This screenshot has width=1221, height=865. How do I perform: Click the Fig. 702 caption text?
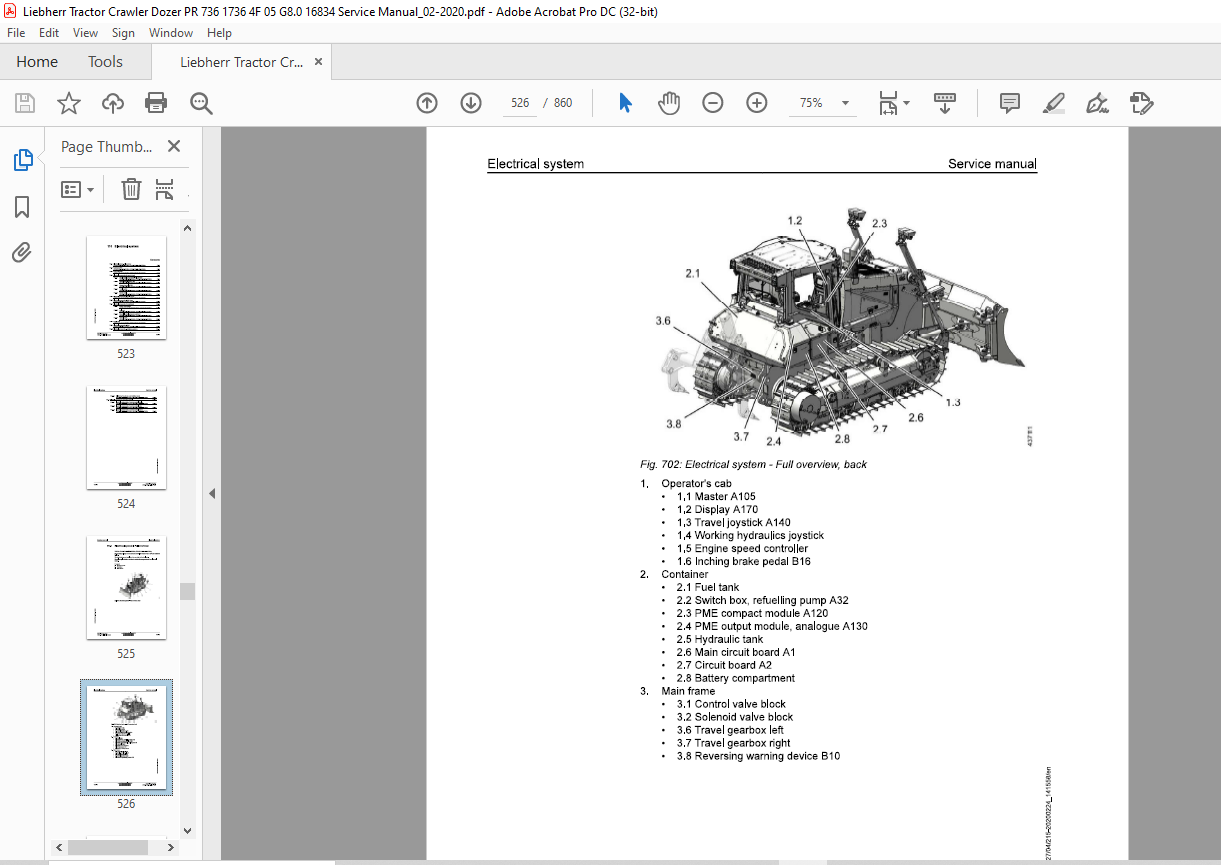click(x=753, y=464)
